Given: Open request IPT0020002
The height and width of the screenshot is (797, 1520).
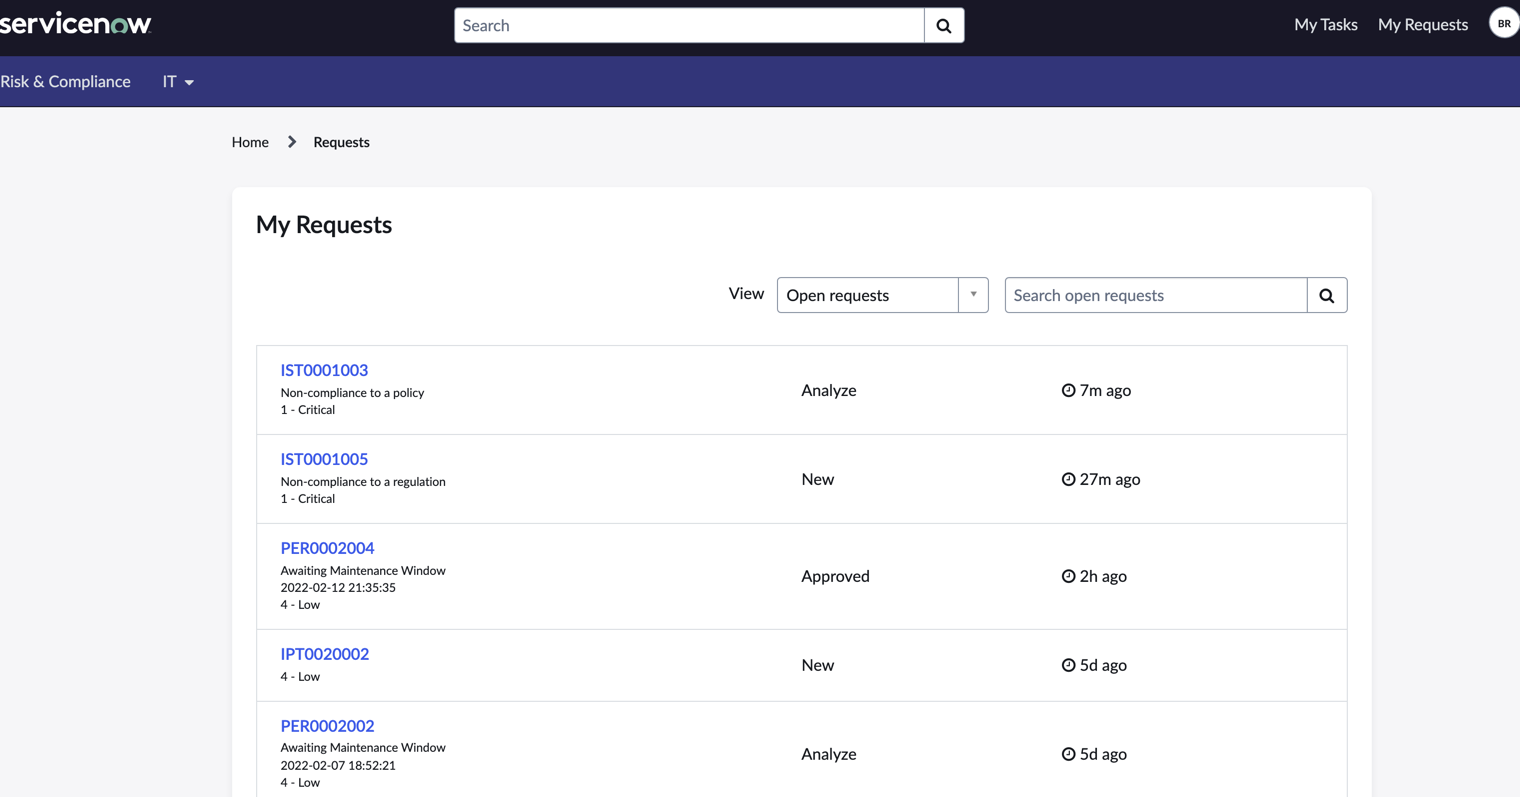Looking at the screenshot, I should tap(325, 654).
